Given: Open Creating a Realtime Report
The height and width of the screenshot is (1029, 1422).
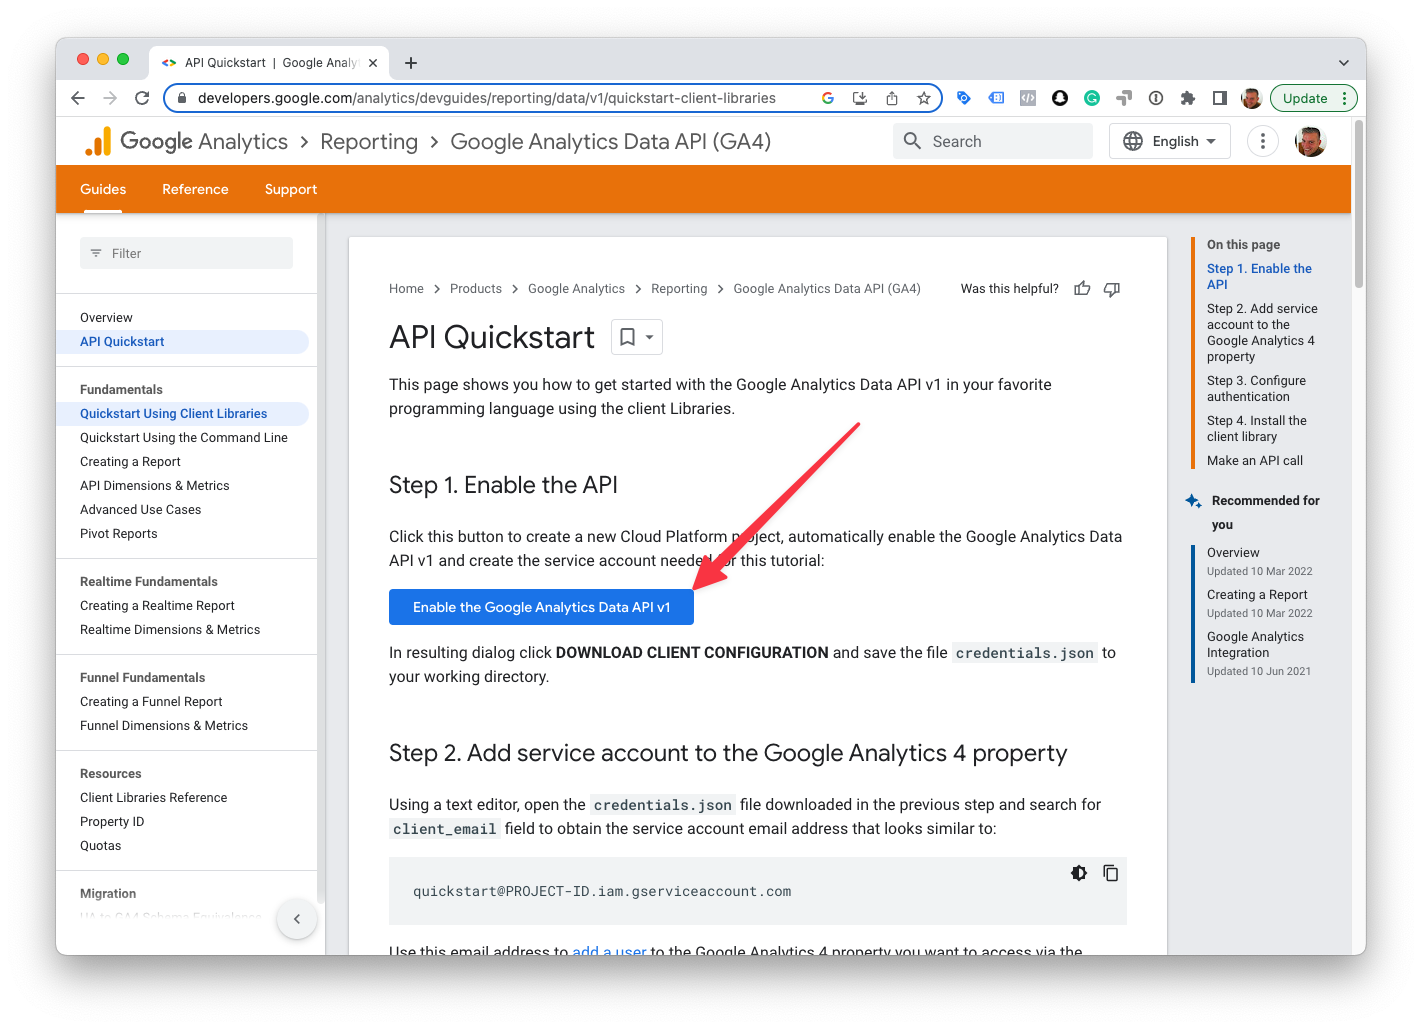Looking at the screenshot, I should (x=157, y=605).
